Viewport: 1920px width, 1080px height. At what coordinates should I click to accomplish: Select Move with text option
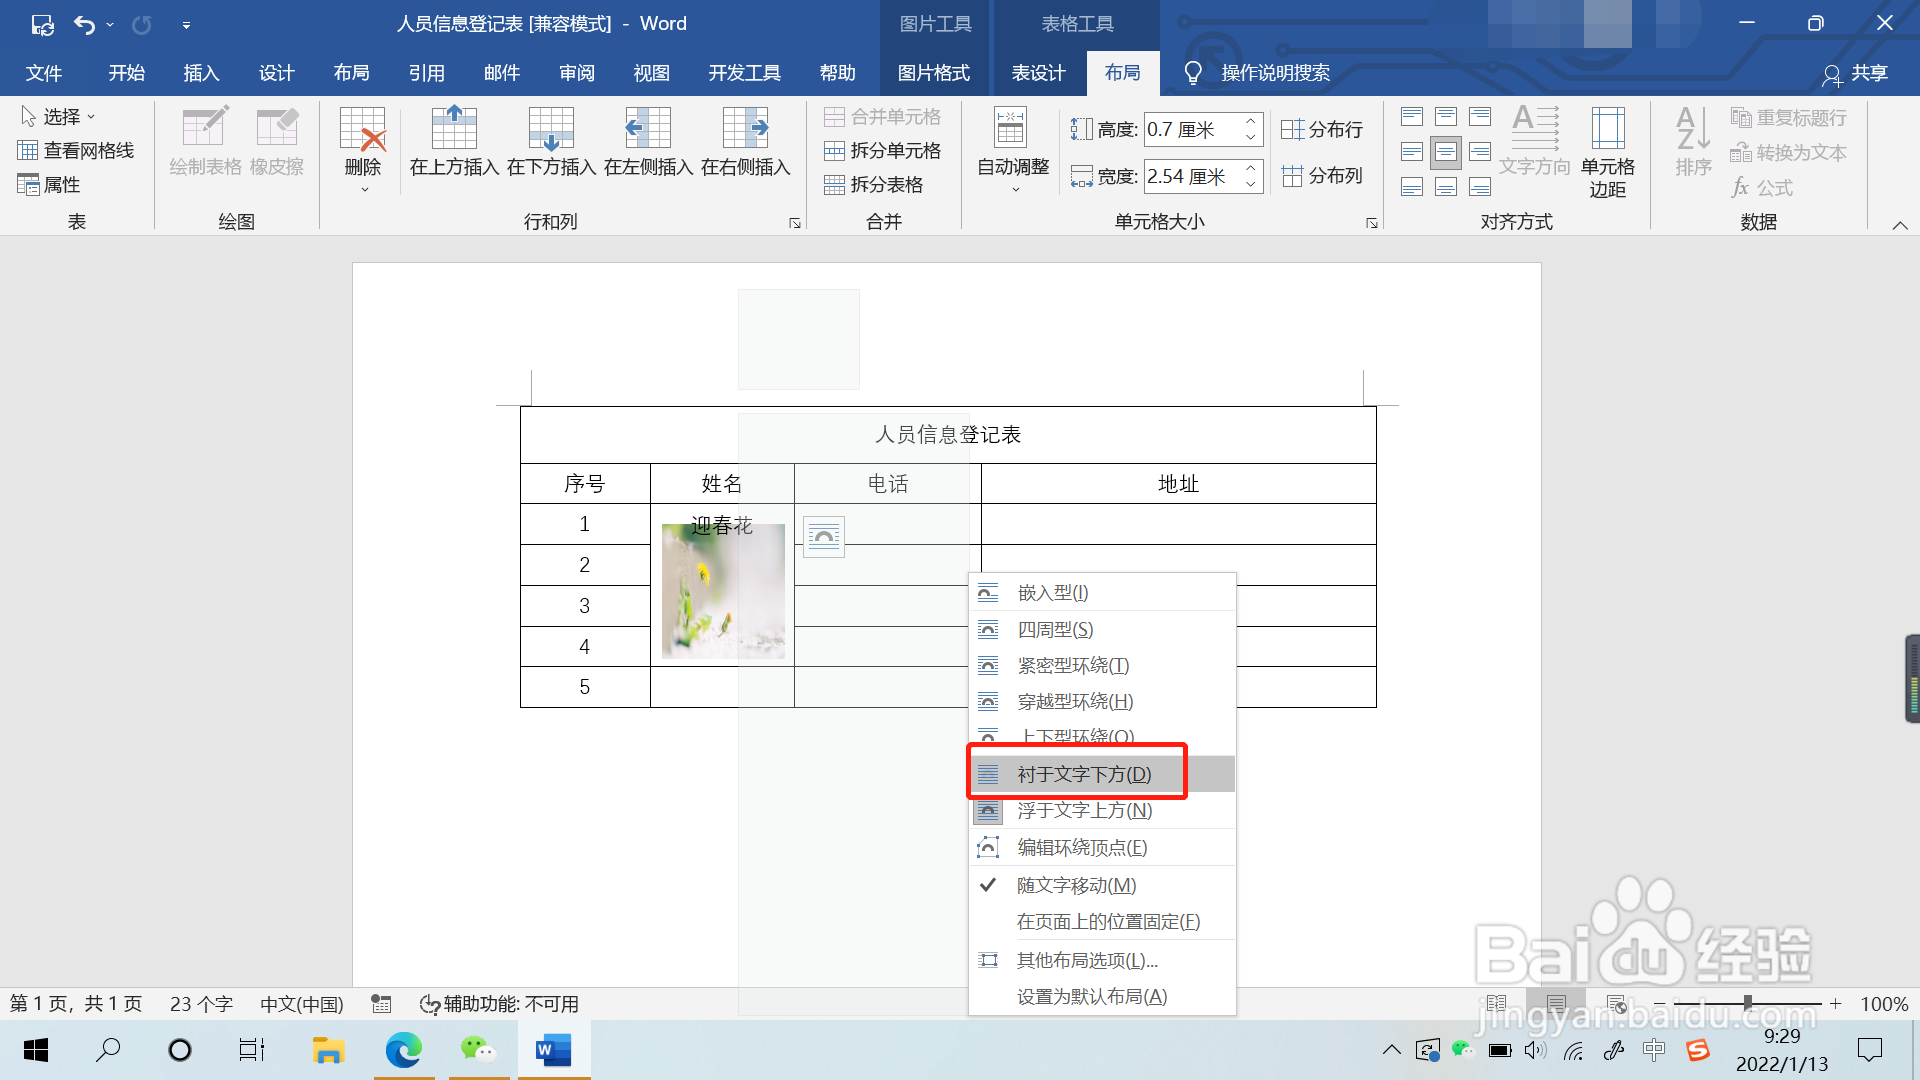tap(1076, 885)
